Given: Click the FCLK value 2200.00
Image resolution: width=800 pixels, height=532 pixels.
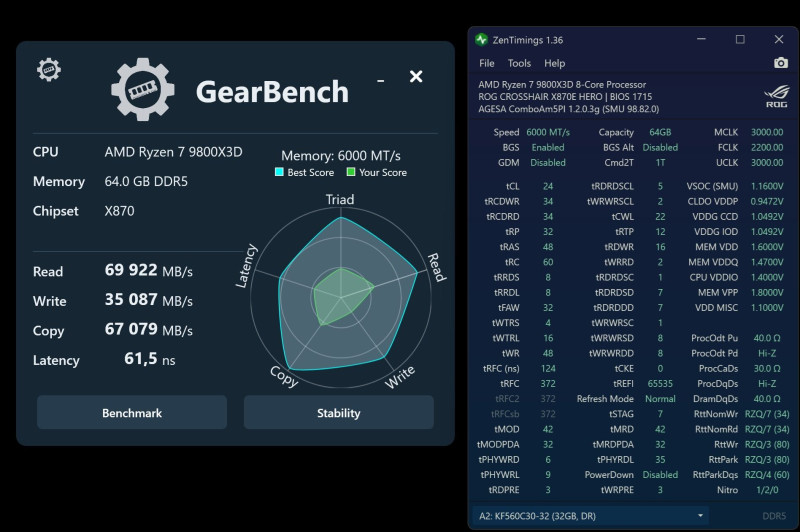Looking at the screenshot, I should (767, 147).
